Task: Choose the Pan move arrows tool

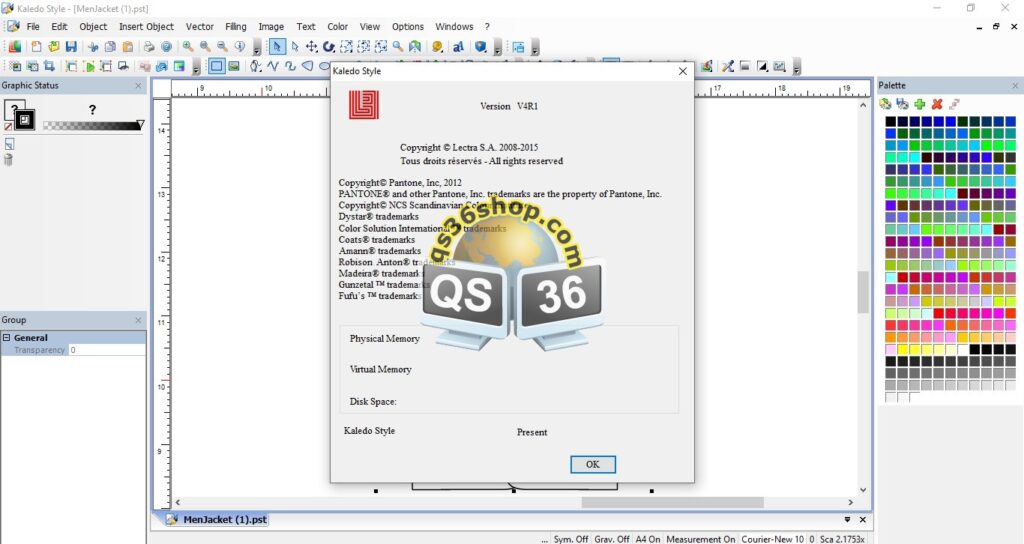Action: point(312,47)
